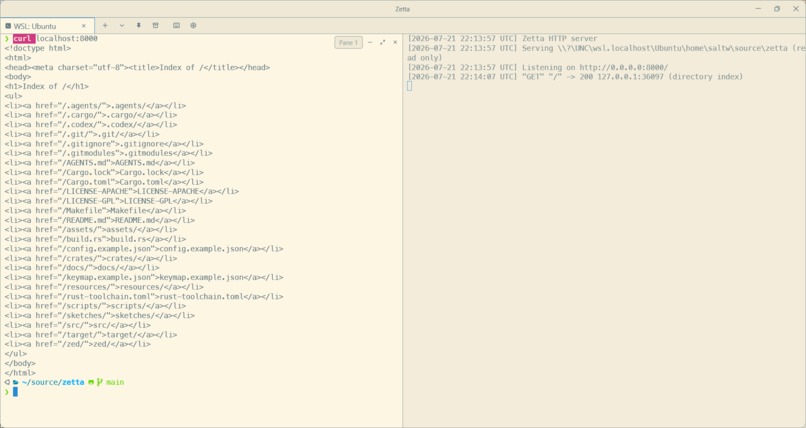
Task: Click the README.md list entry line
Action: [100, 220]
